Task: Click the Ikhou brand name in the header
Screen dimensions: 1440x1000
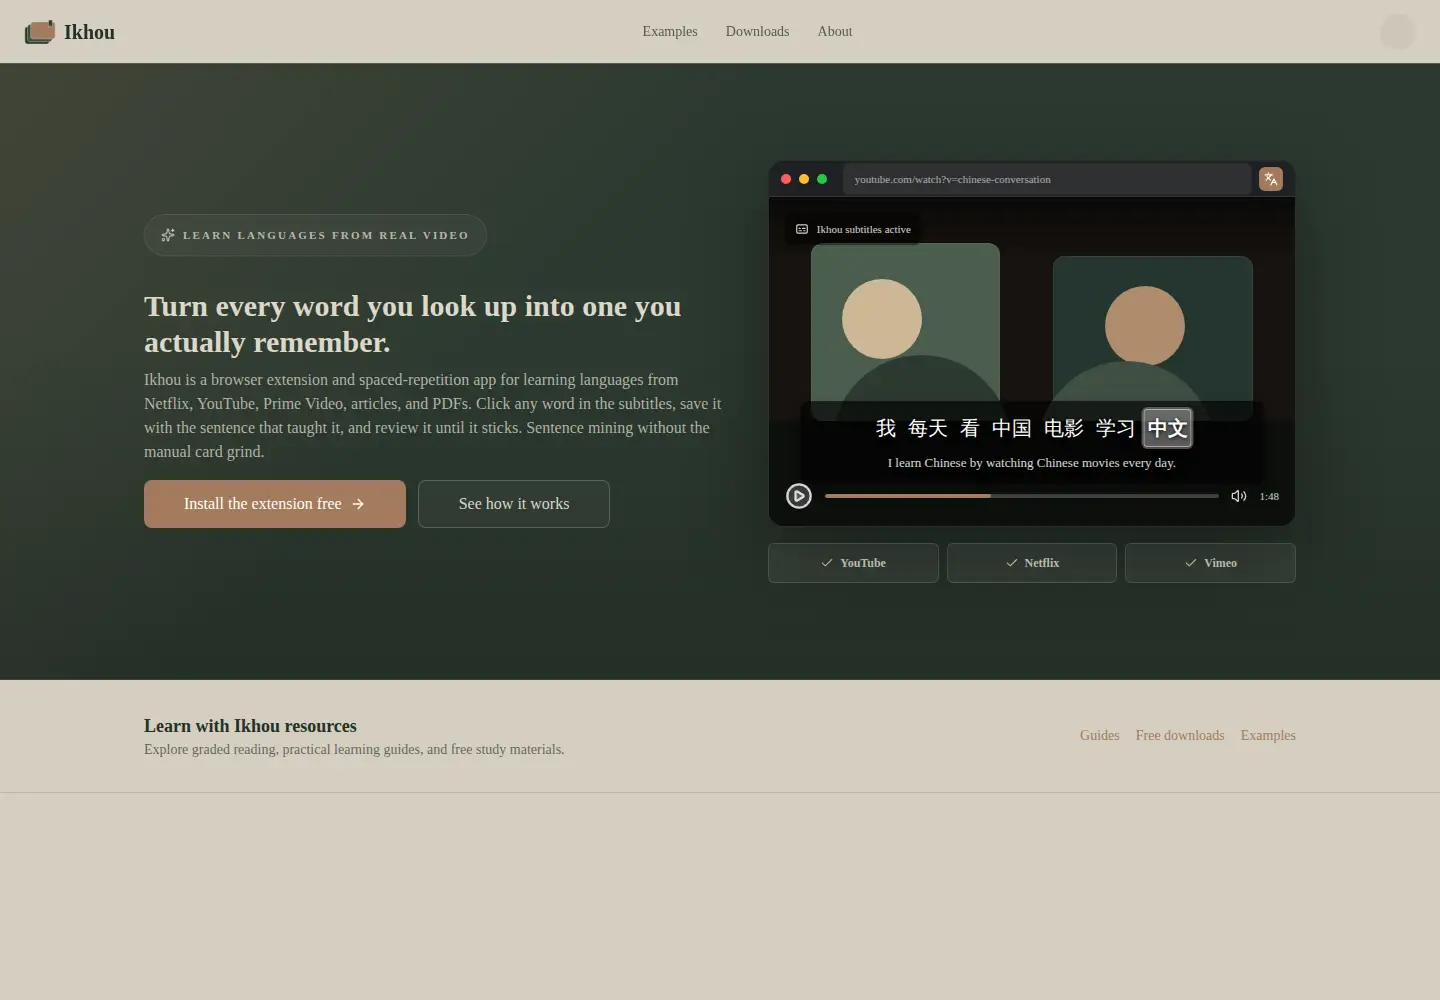Action: (x=89, y=32)
